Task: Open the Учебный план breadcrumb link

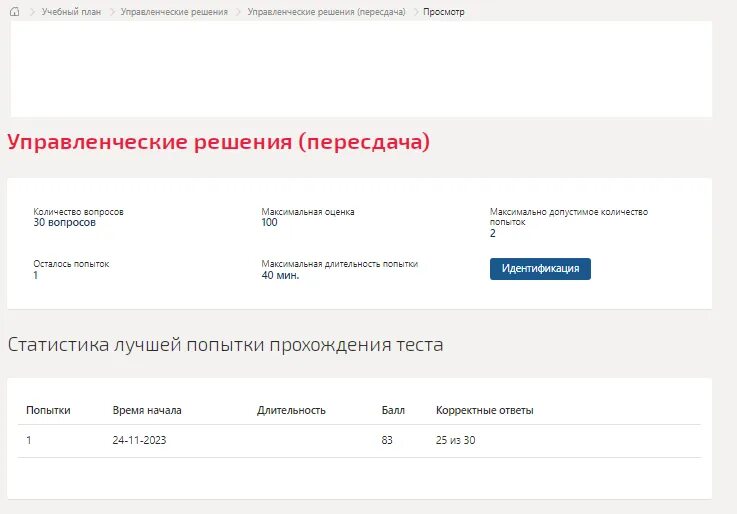Action: (x=71, y=12)
